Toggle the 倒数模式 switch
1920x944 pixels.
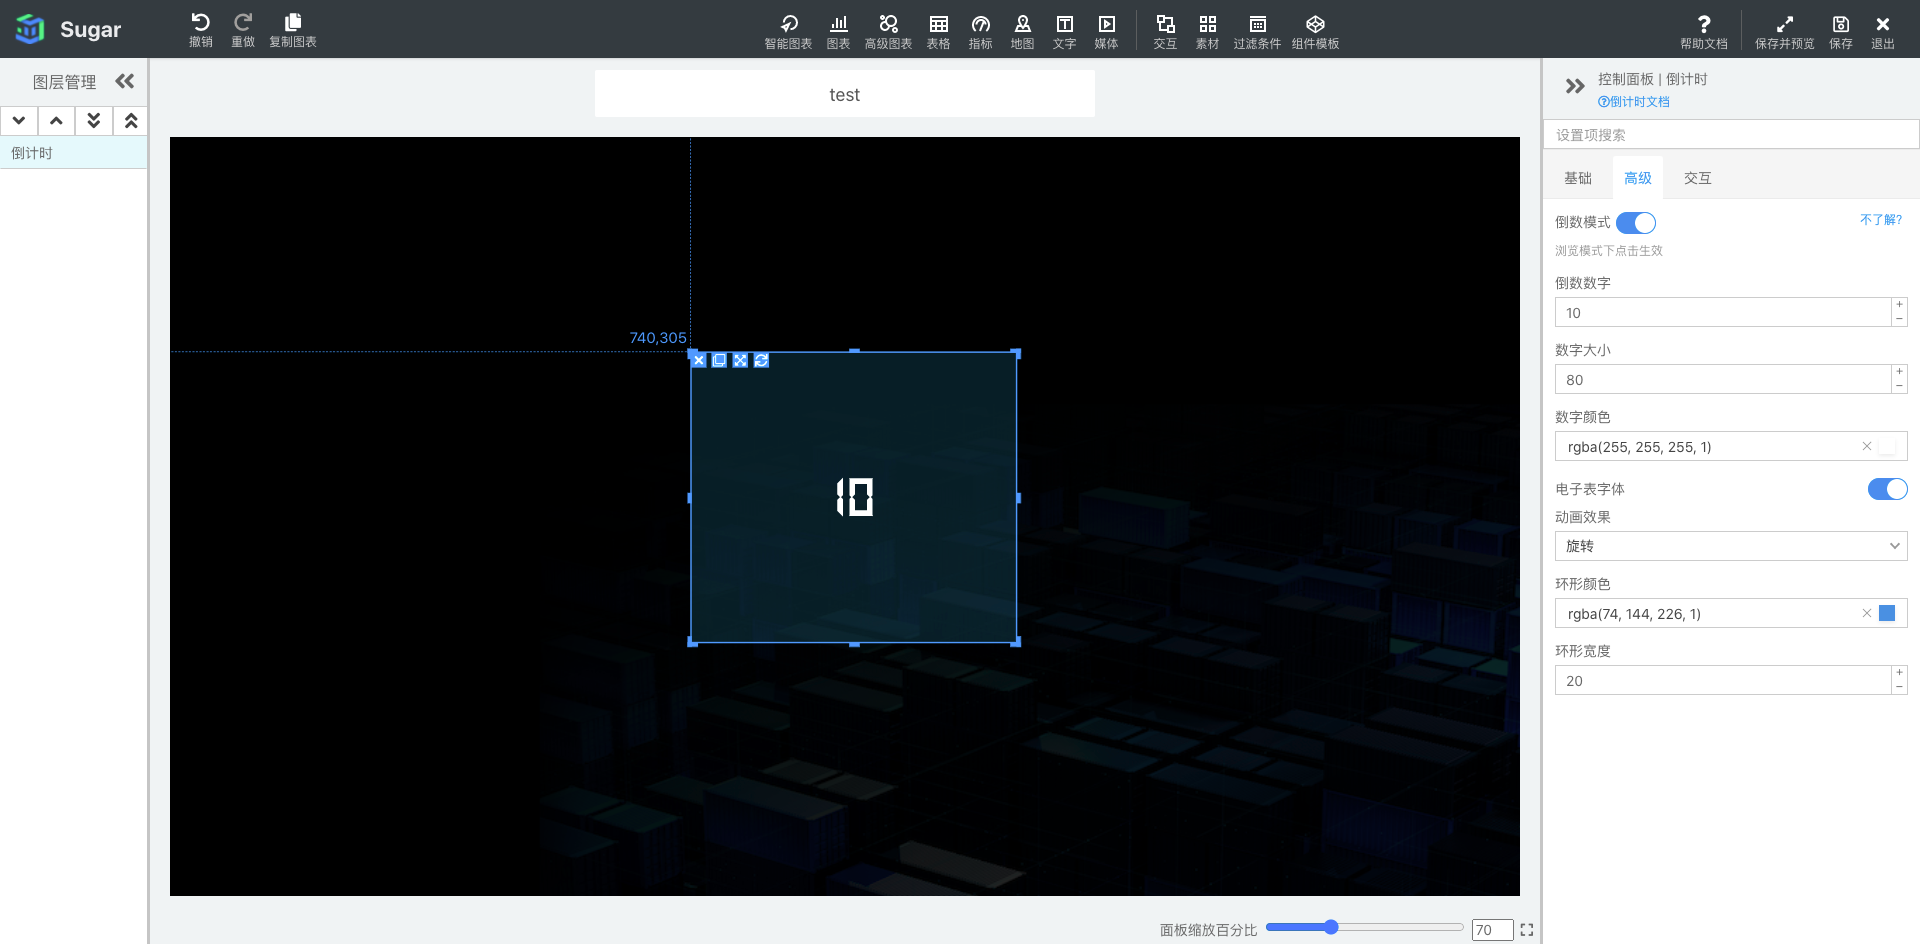pyautogui.click(x=1636, y=223)
